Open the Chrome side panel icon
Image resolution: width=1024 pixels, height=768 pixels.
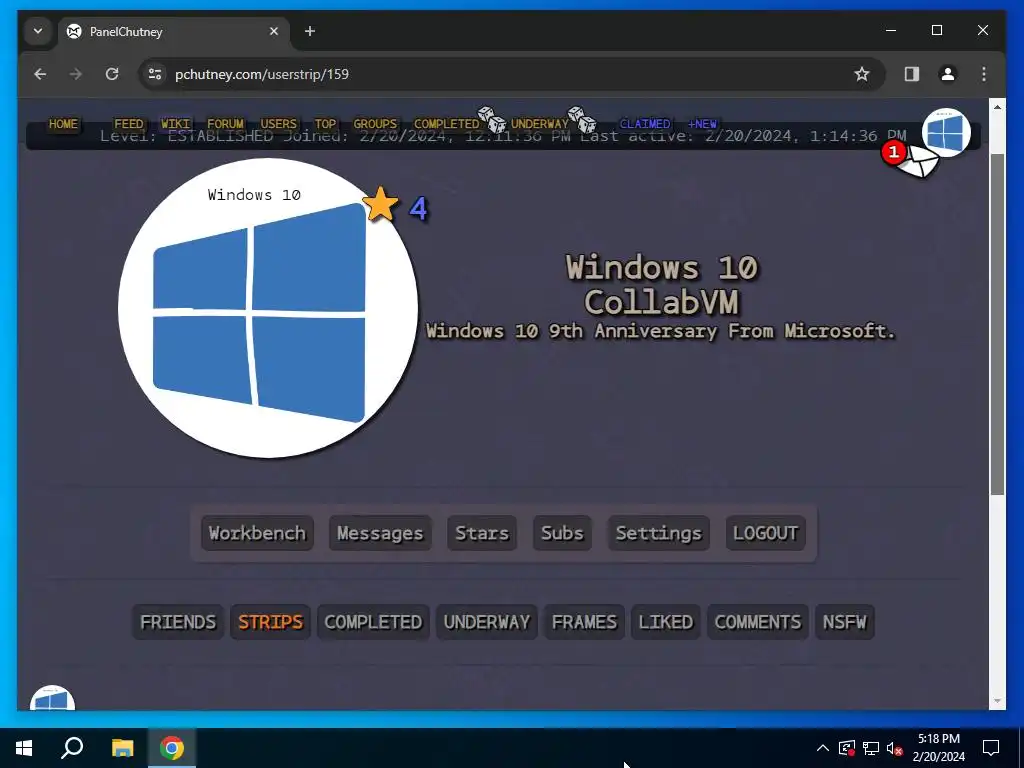click(912, 74)
